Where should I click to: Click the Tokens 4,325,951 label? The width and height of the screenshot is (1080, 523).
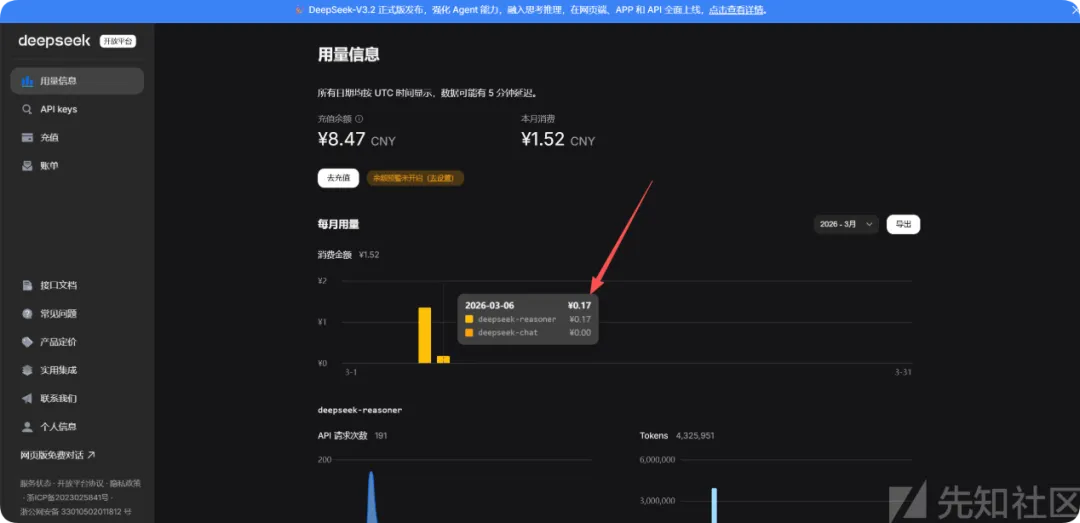click(x=677, y=435)
